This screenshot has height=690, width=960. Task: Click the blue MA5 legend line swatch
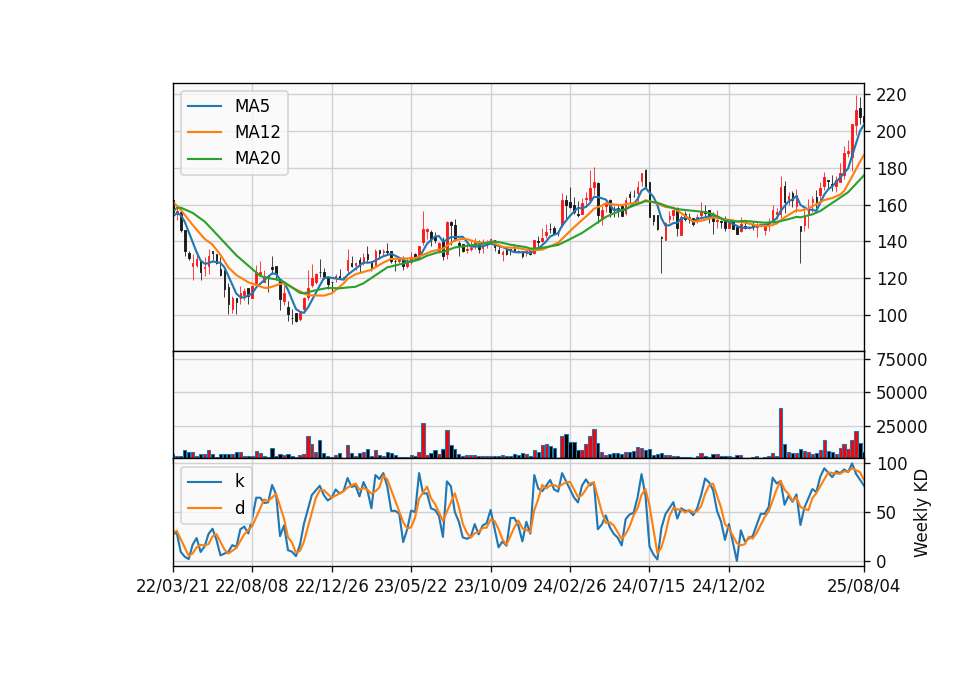[204, 106]
